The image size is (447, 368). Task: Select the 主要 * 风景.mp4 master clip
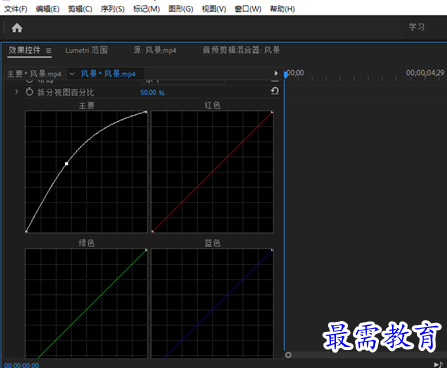pos(34,74)
